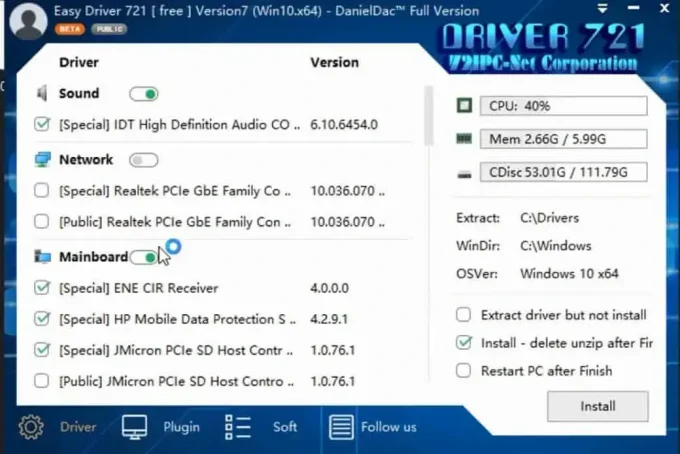Image resolution: width=680 pixels, height=454 pixels.
Task: Open the settings gear icon
Action: coord(31,427)
